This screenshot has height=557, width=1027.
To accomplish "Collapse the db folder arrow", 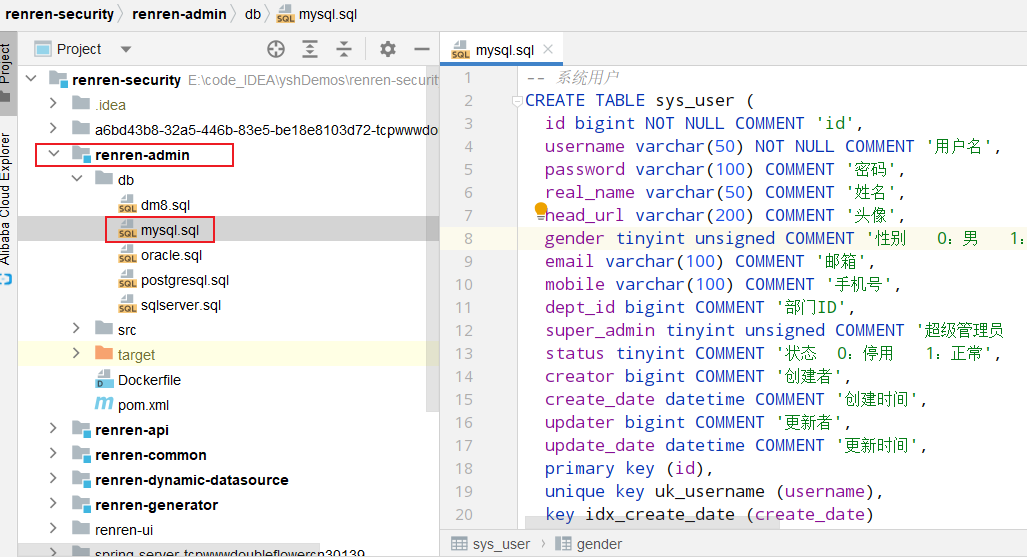I will 77,179.
